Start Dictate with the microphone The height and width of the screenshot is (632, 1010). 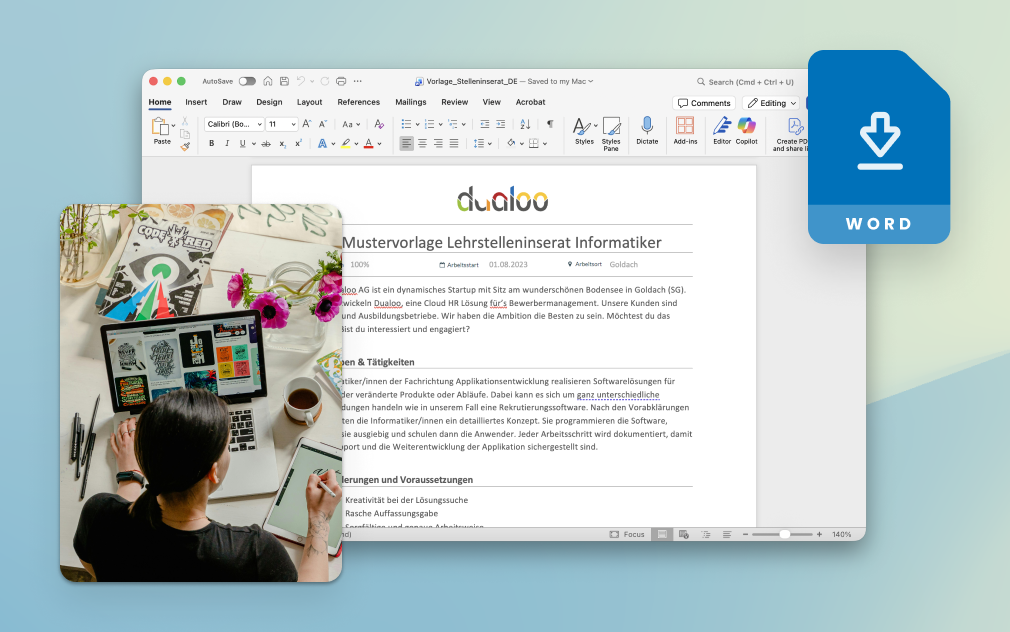coord(647,131)
